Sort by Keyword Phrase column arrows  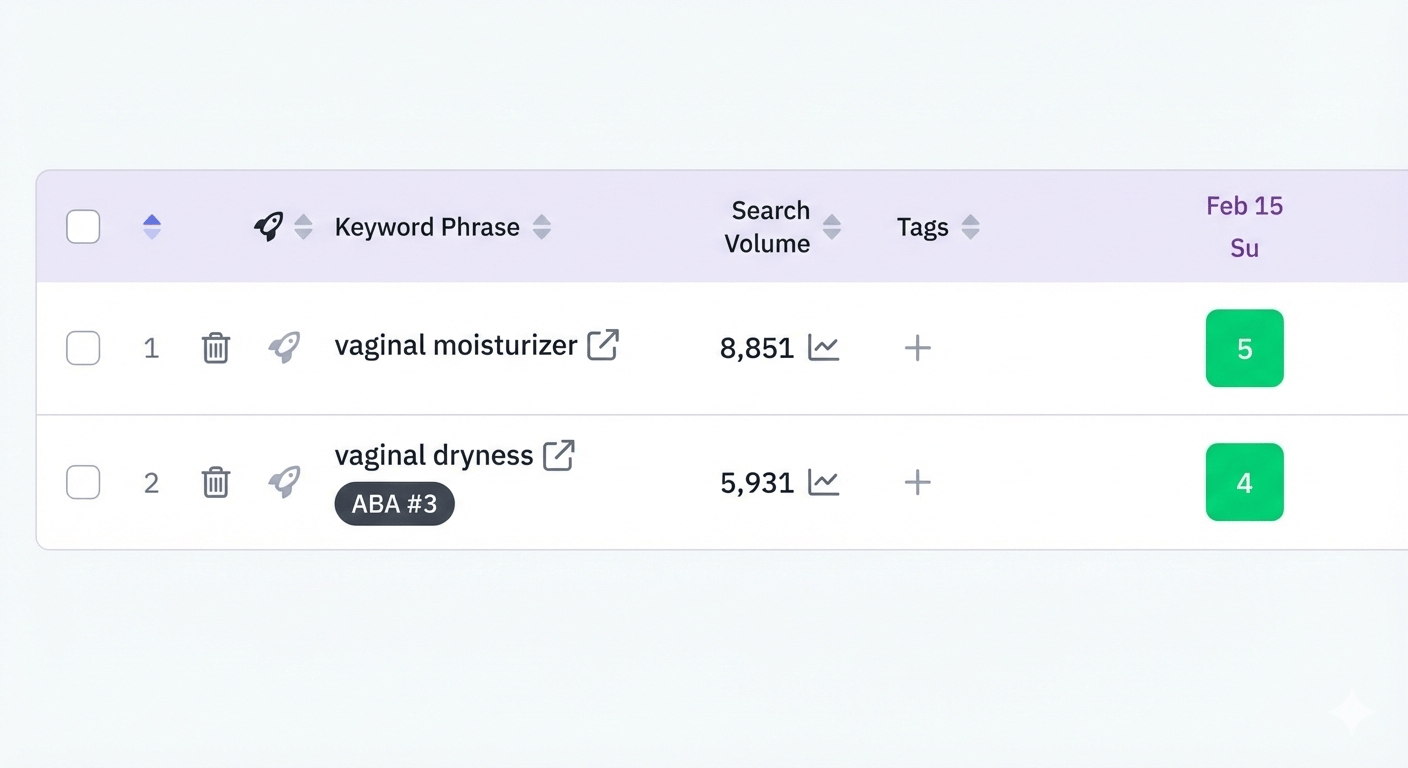(x=541, y=227)
